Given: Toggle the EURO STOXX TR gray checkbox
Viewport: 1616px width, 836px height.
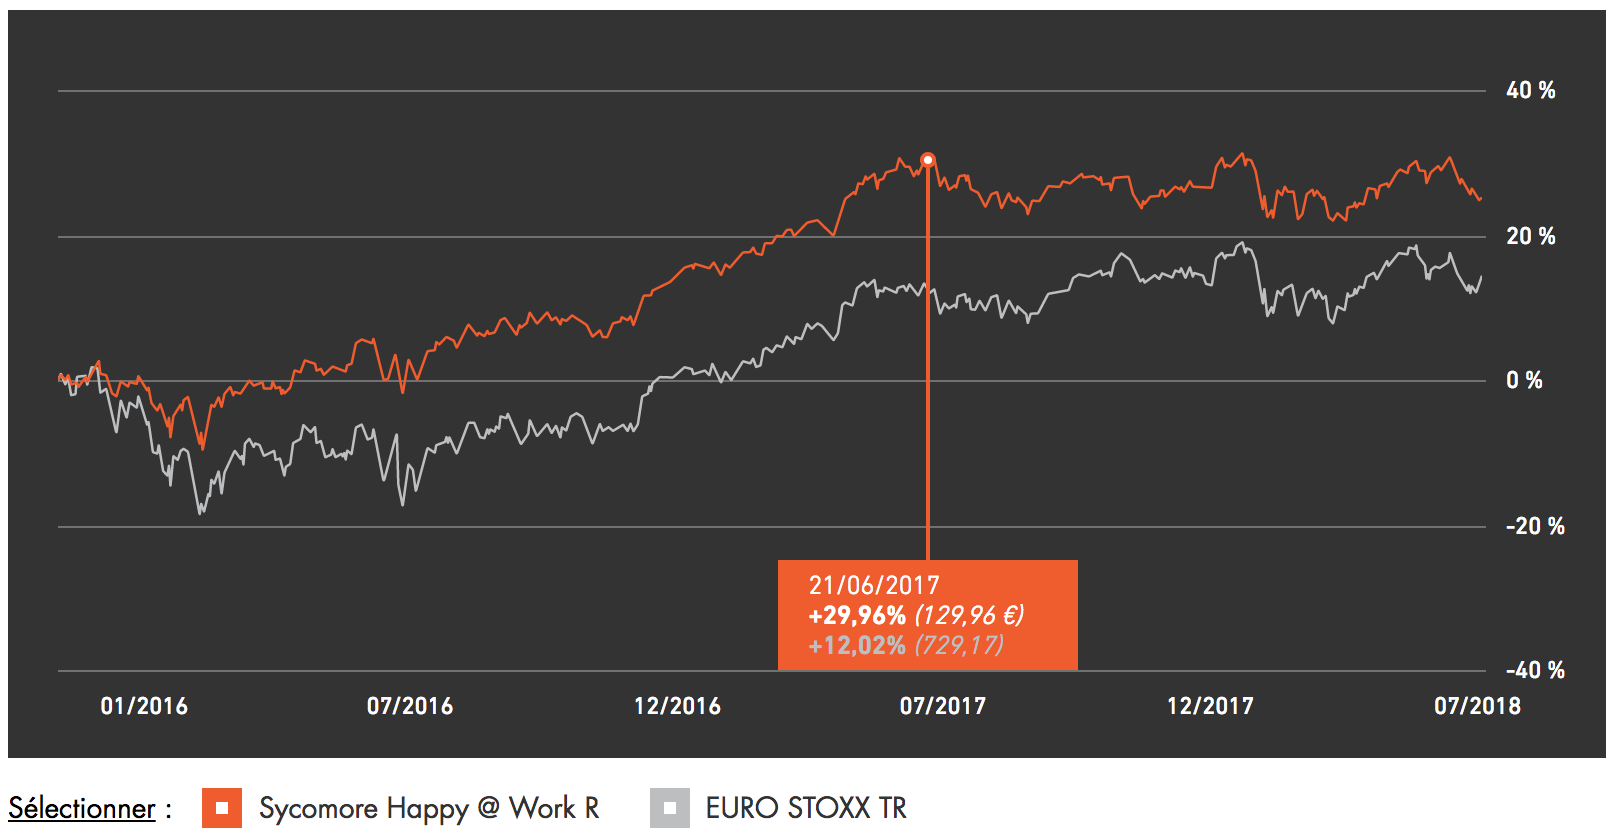Looking at the screenshot, I should pyautogui.click(x=670, y=808).
